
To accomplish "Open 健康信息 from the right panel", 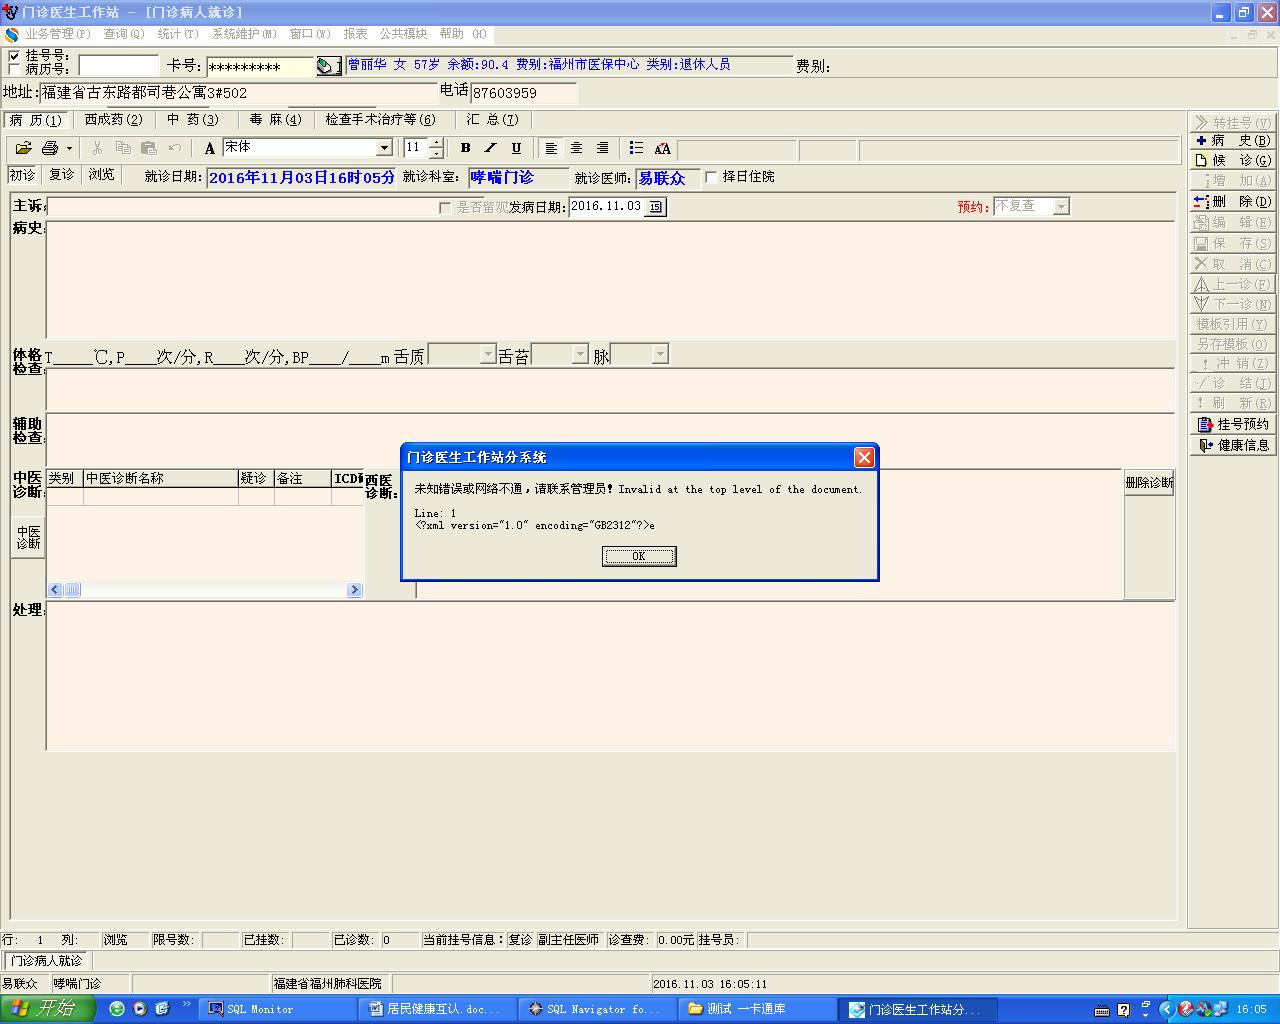I will 1232,445.
